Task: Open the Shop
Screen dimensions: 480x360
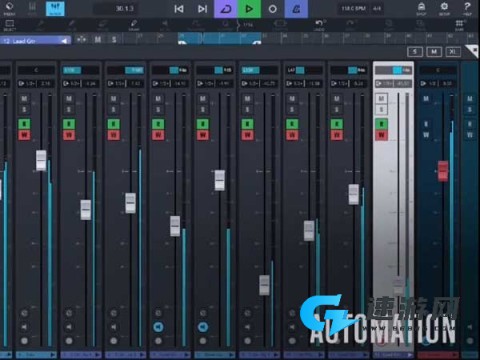Action: click(421, 9)
